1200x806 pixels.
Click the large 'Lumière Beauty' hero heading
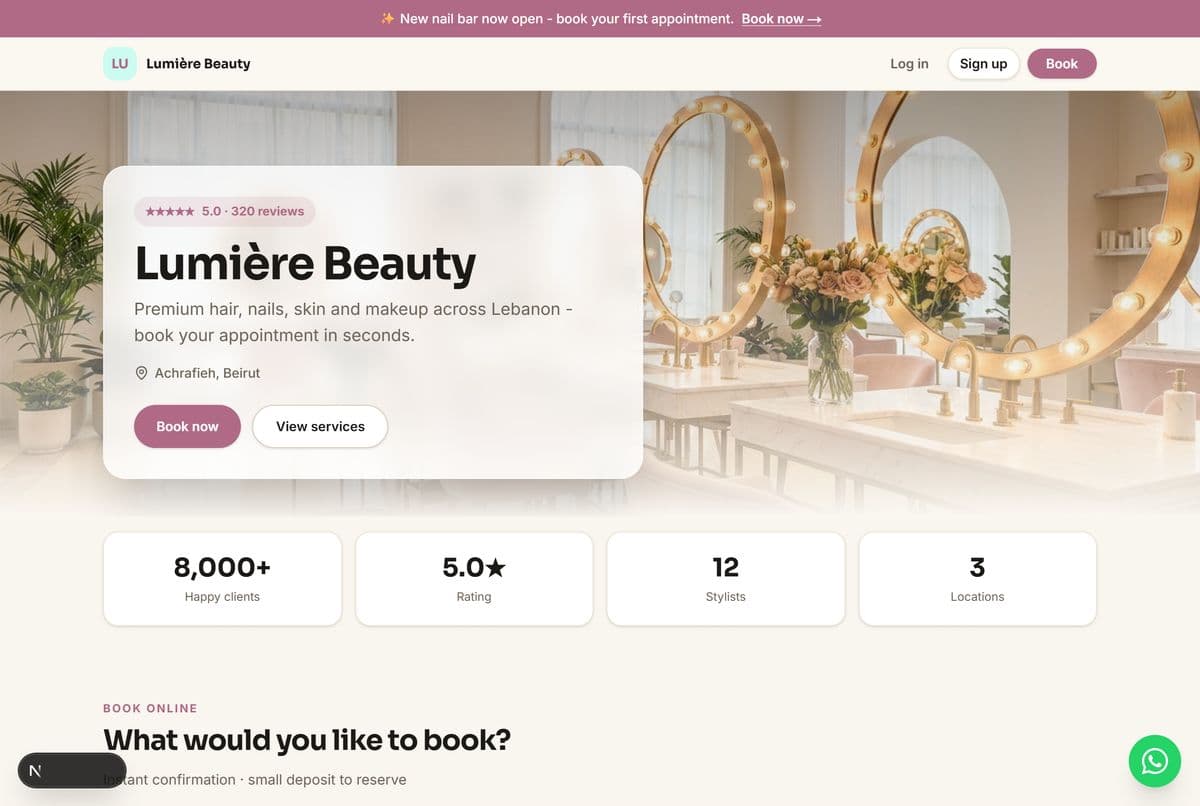click(305, 263)
